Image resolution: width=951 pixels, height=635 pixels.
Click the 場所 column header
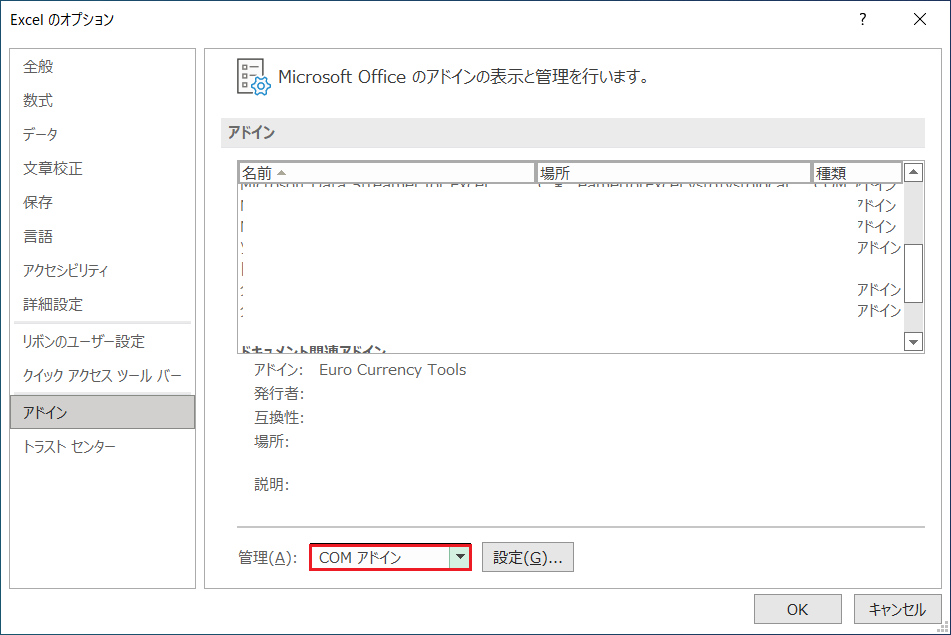[x=673, y=173]
